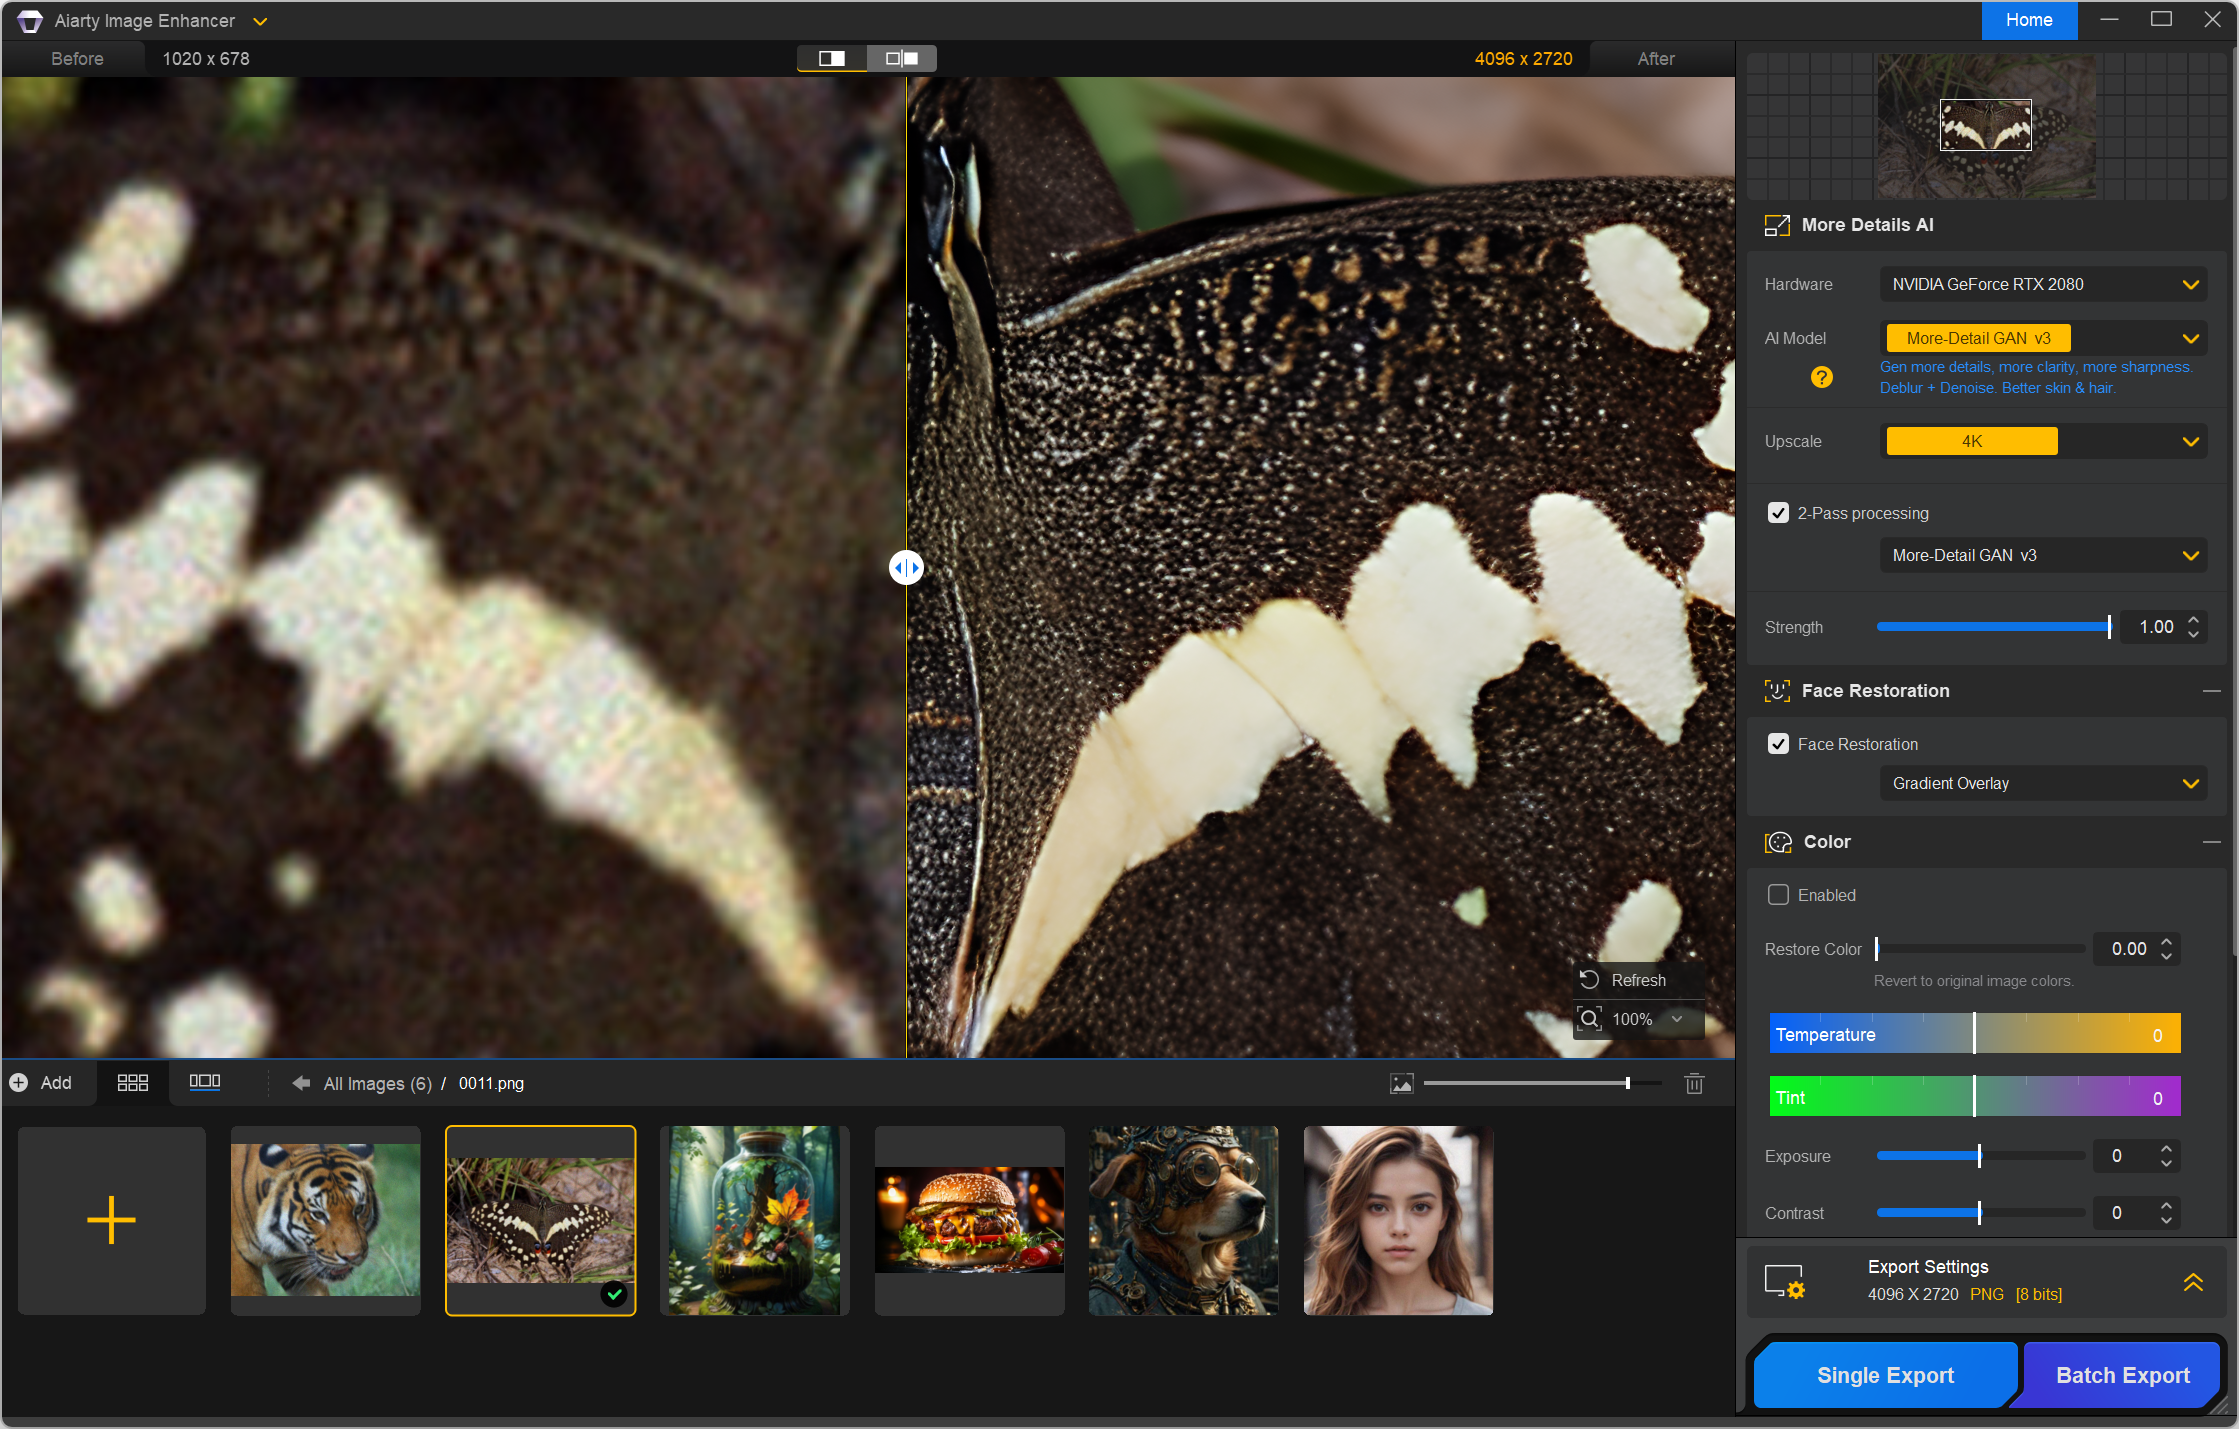Image resolution: width=2239 pixels, height=1429 pixels.
Task: Switch to grid thumbnail view icon
Action: pos(132,1083)
